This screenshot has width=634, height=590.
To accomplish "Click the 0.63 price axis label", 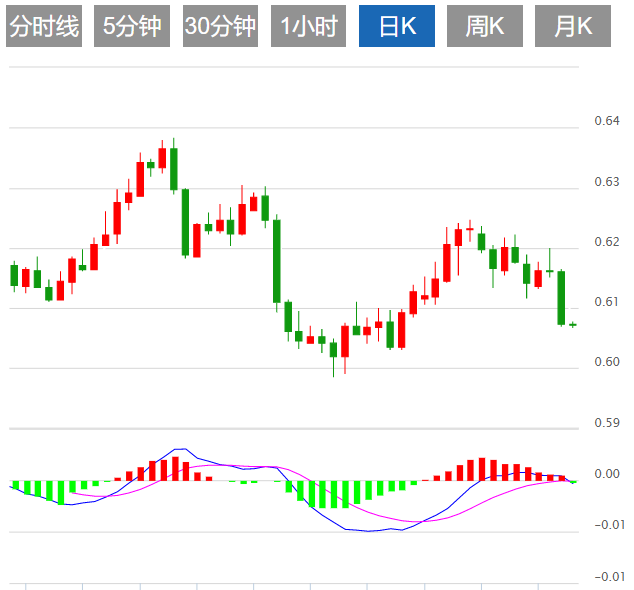I will coord(607,182).
